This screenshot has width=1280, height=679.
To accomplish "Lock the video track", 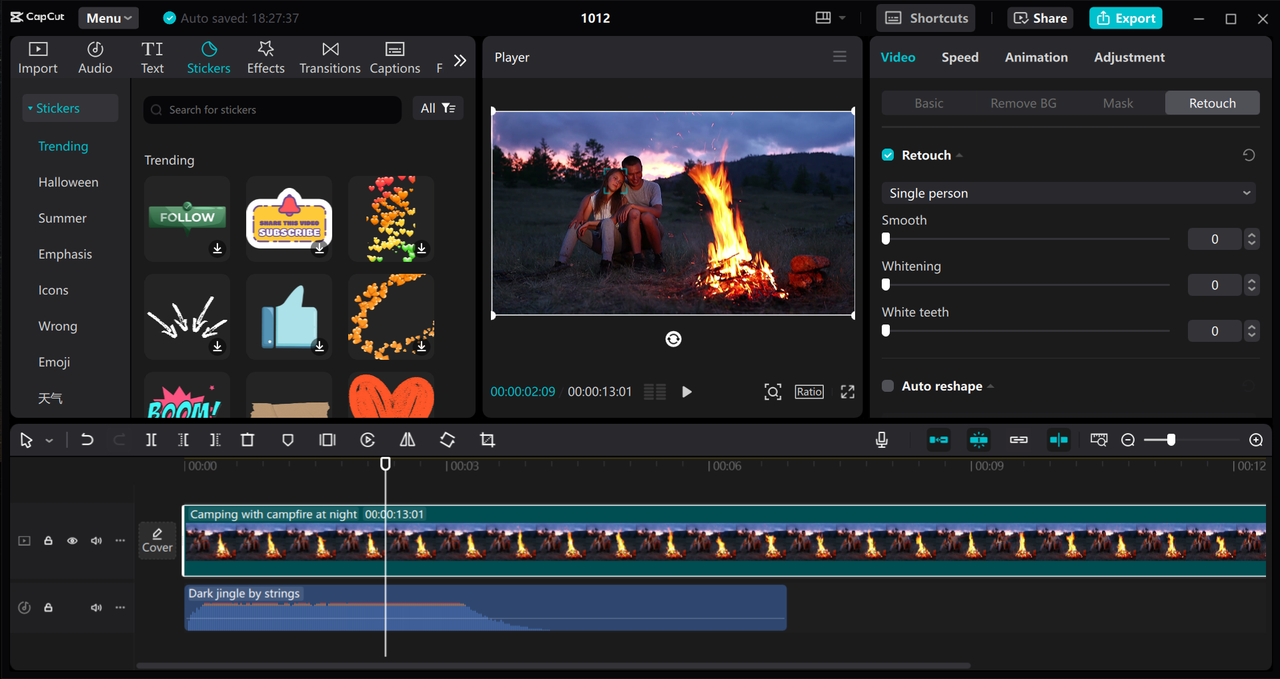I will [48, 541].
